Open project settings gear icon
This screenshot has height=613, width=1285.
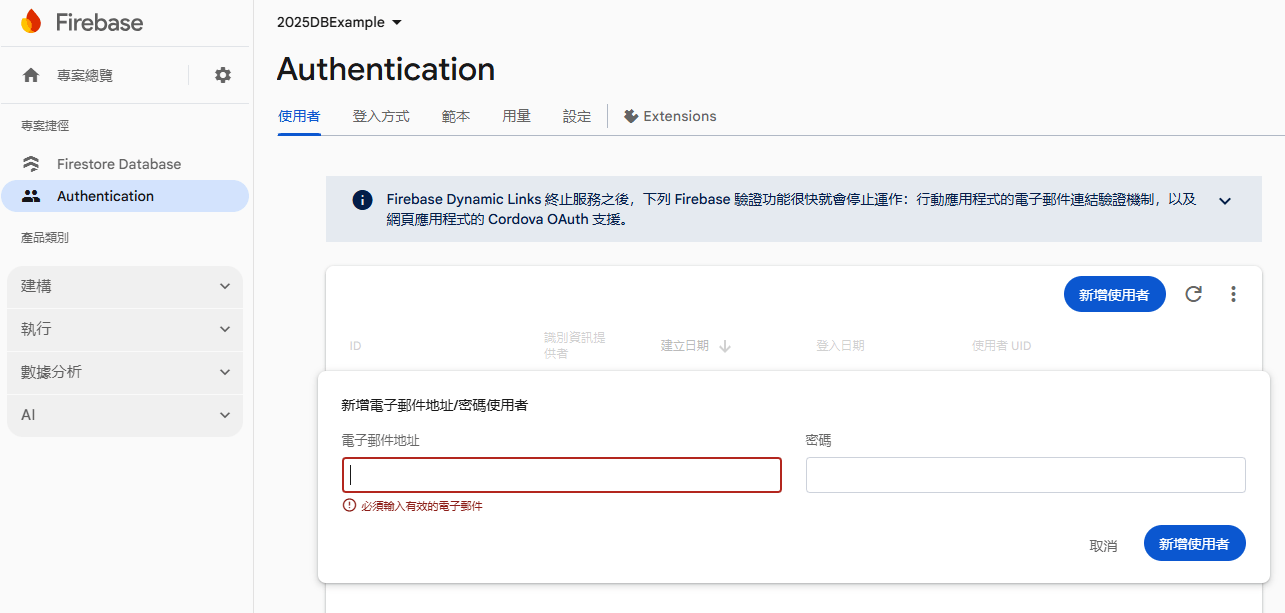tap(223, 75)
